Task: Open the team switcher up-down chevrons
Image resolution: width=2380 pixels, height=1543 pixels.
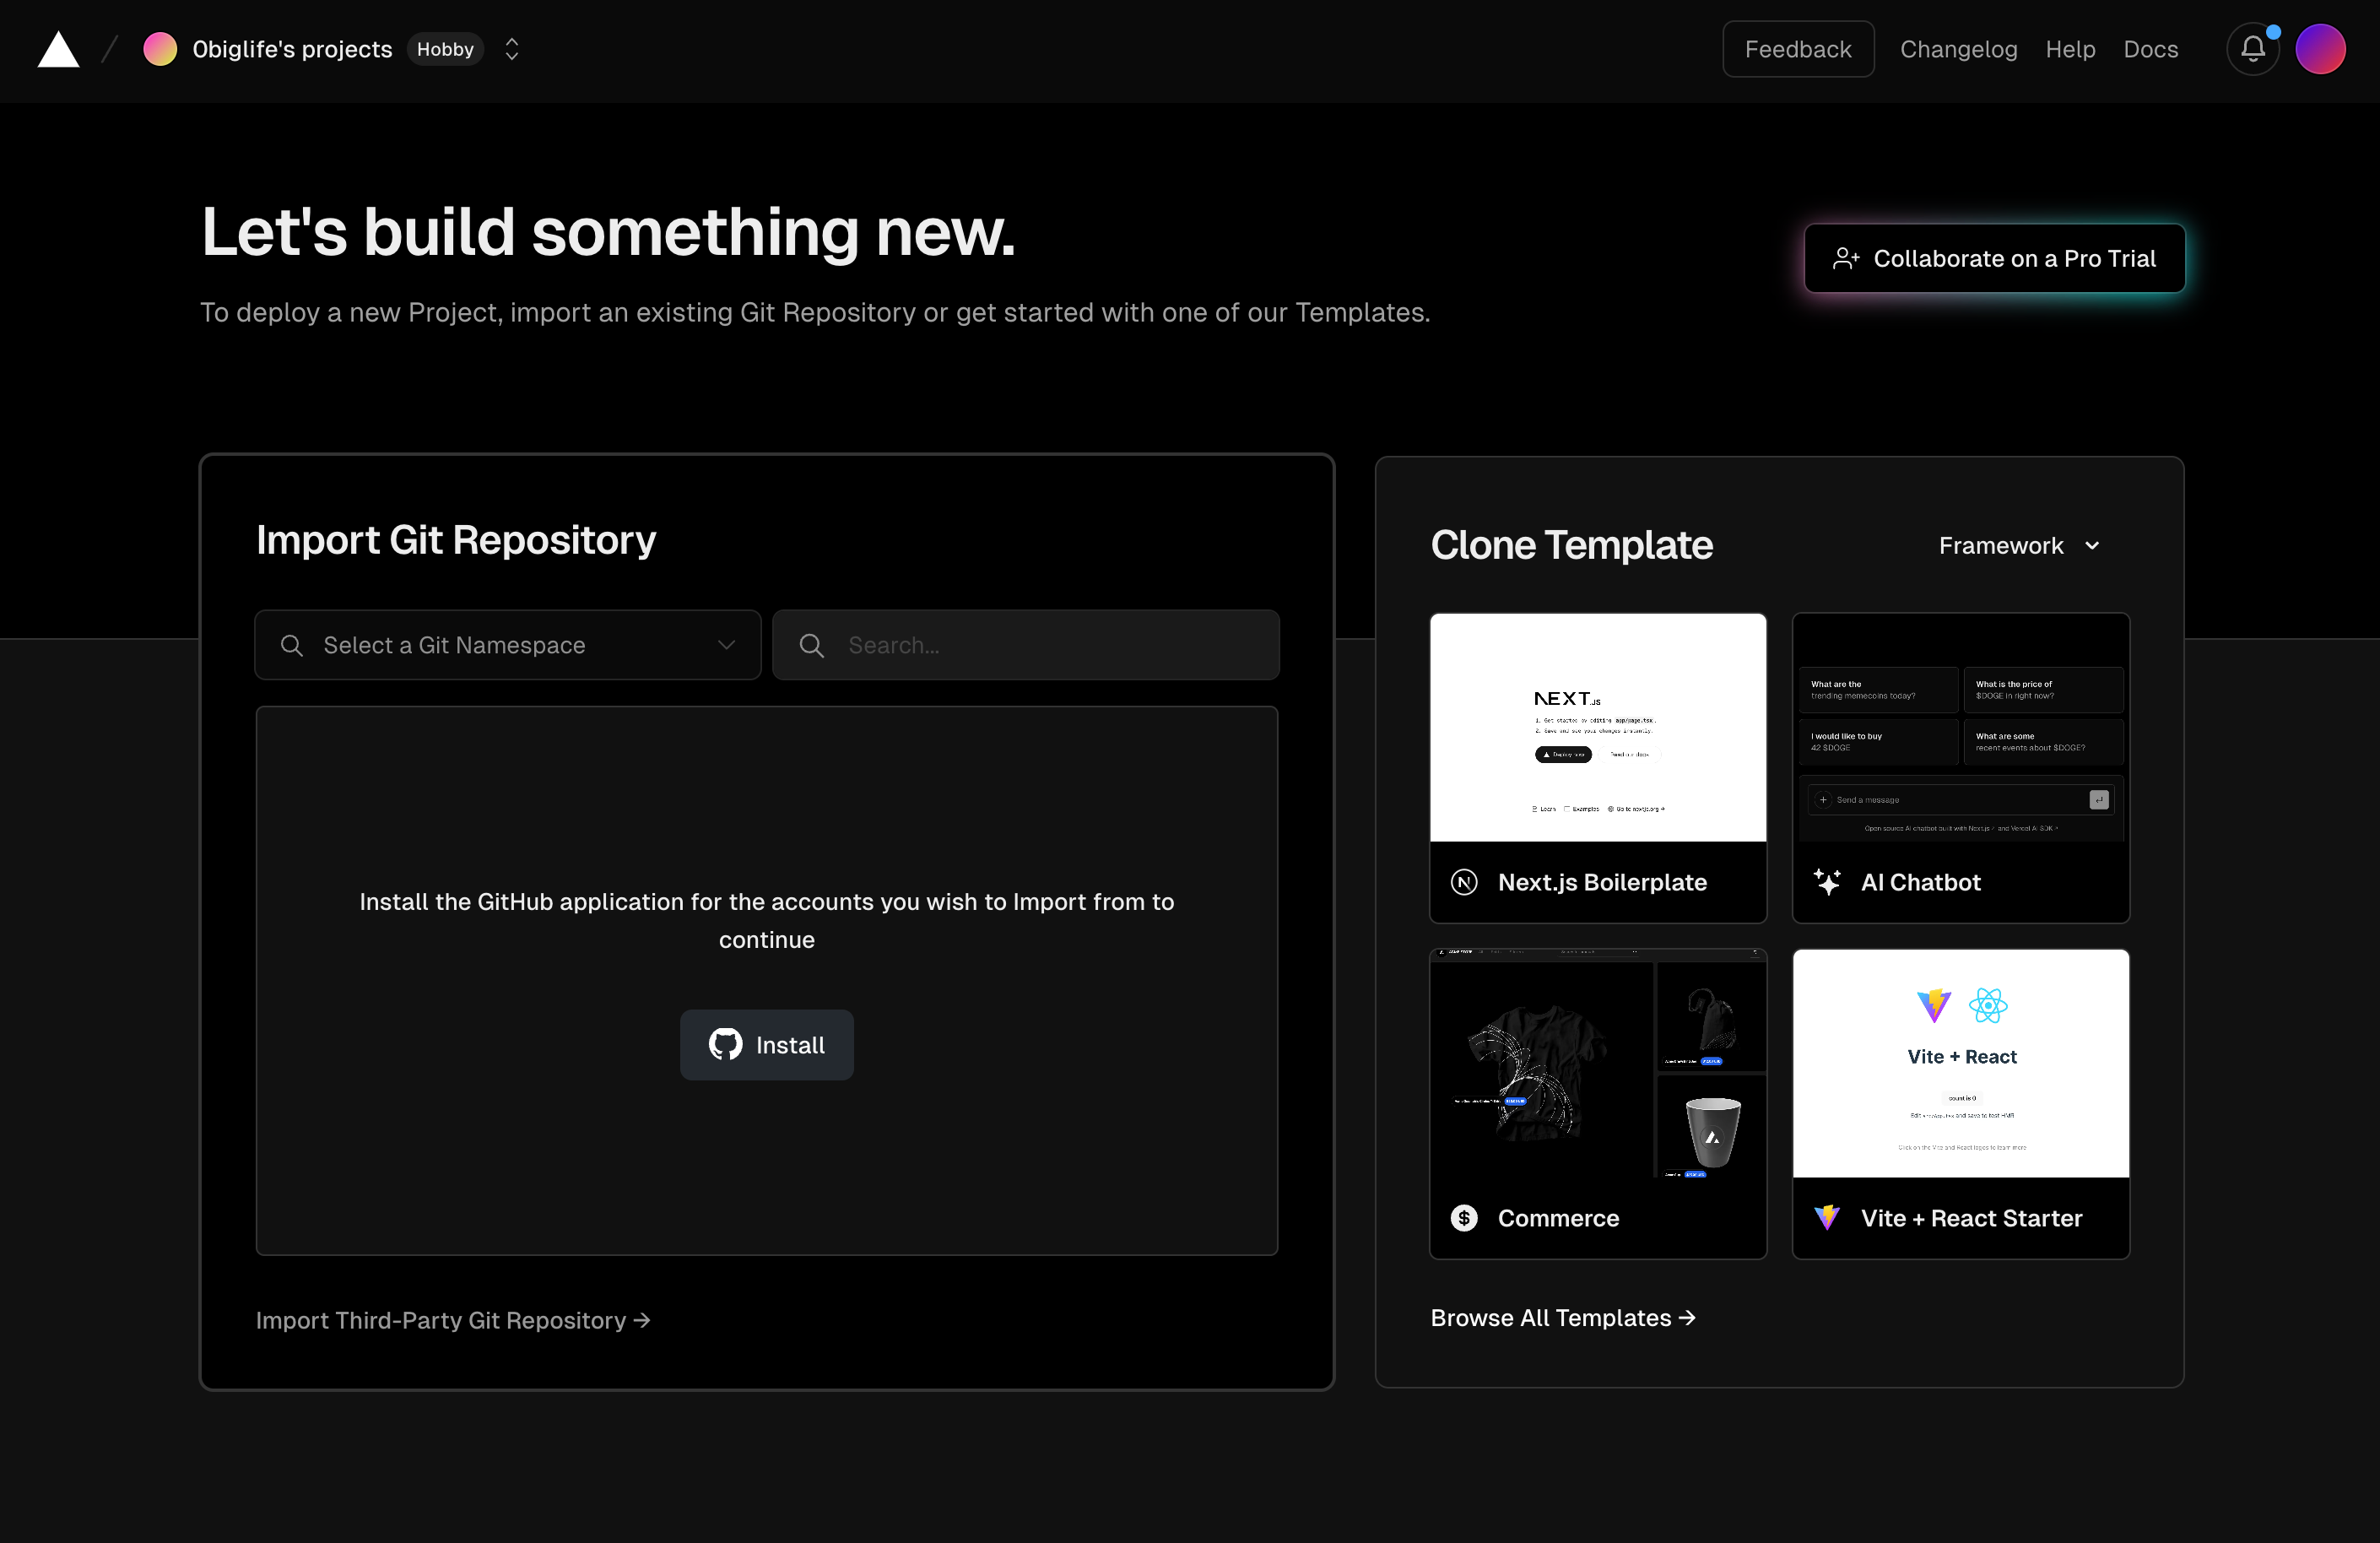Action: (512, 49)
